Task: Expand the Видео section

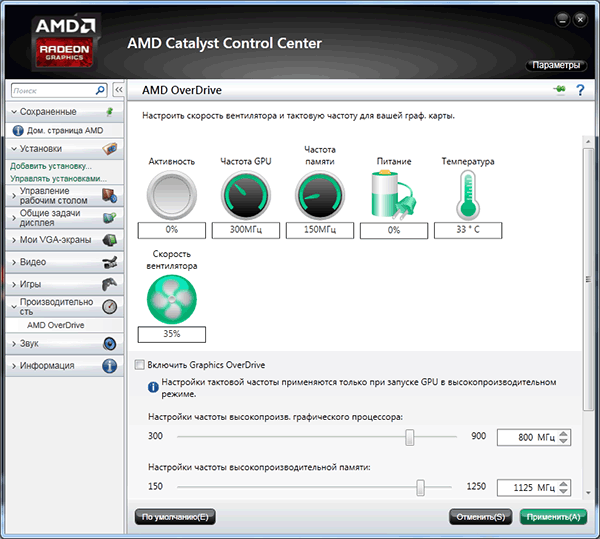Action: point(14,262)
